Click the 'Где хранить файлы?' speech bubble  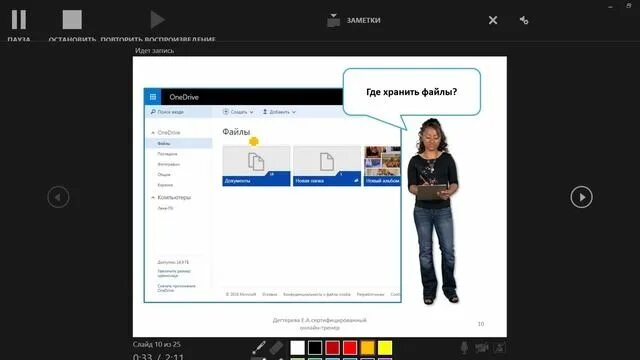411,92
